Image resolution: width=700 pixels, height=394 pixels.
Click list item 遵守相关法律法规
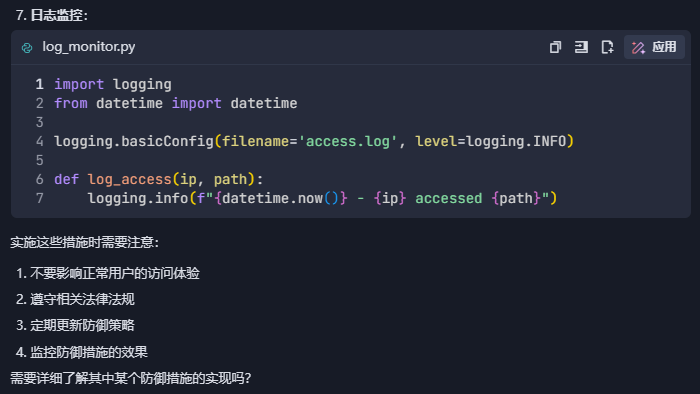(82, 299)
